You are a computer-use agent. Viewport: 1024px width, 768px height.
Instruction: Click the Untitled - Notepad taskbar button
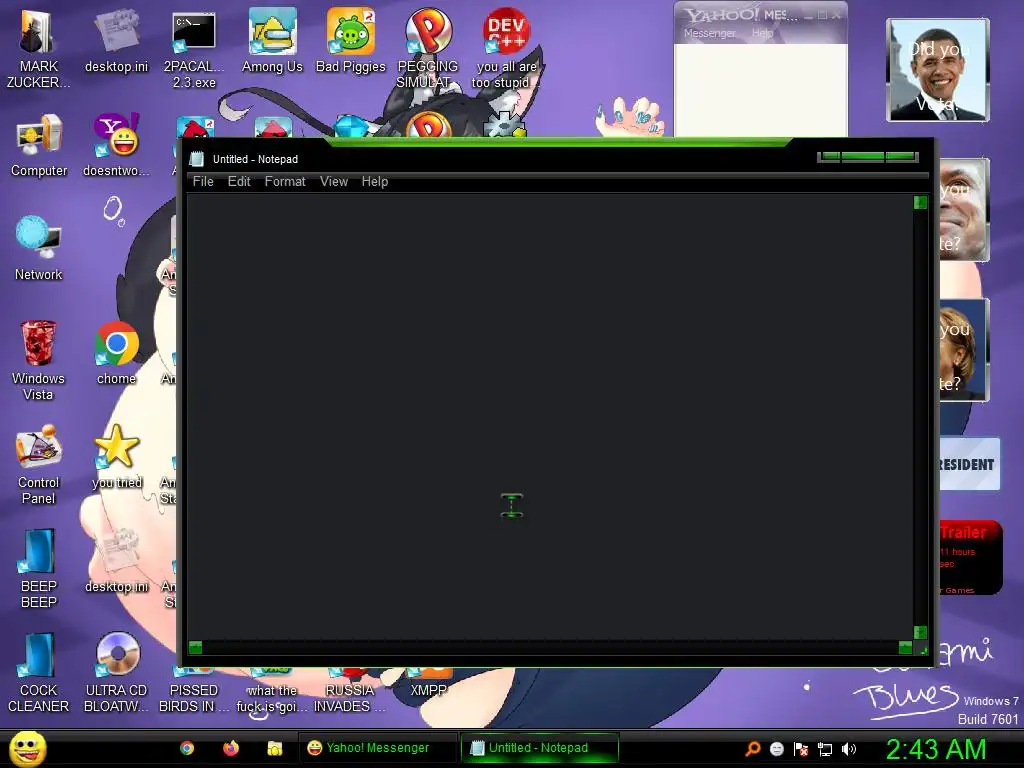point(539,748)
